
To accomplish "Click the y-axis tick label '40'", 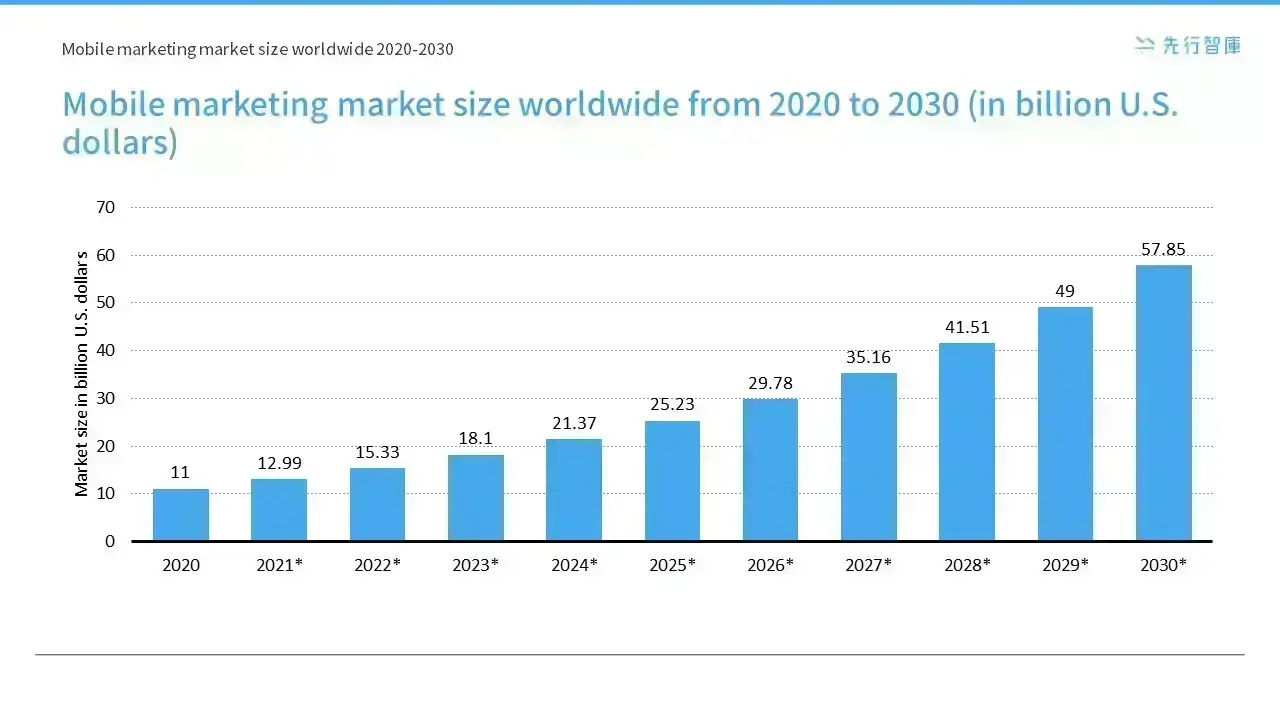I will point(105,351).
